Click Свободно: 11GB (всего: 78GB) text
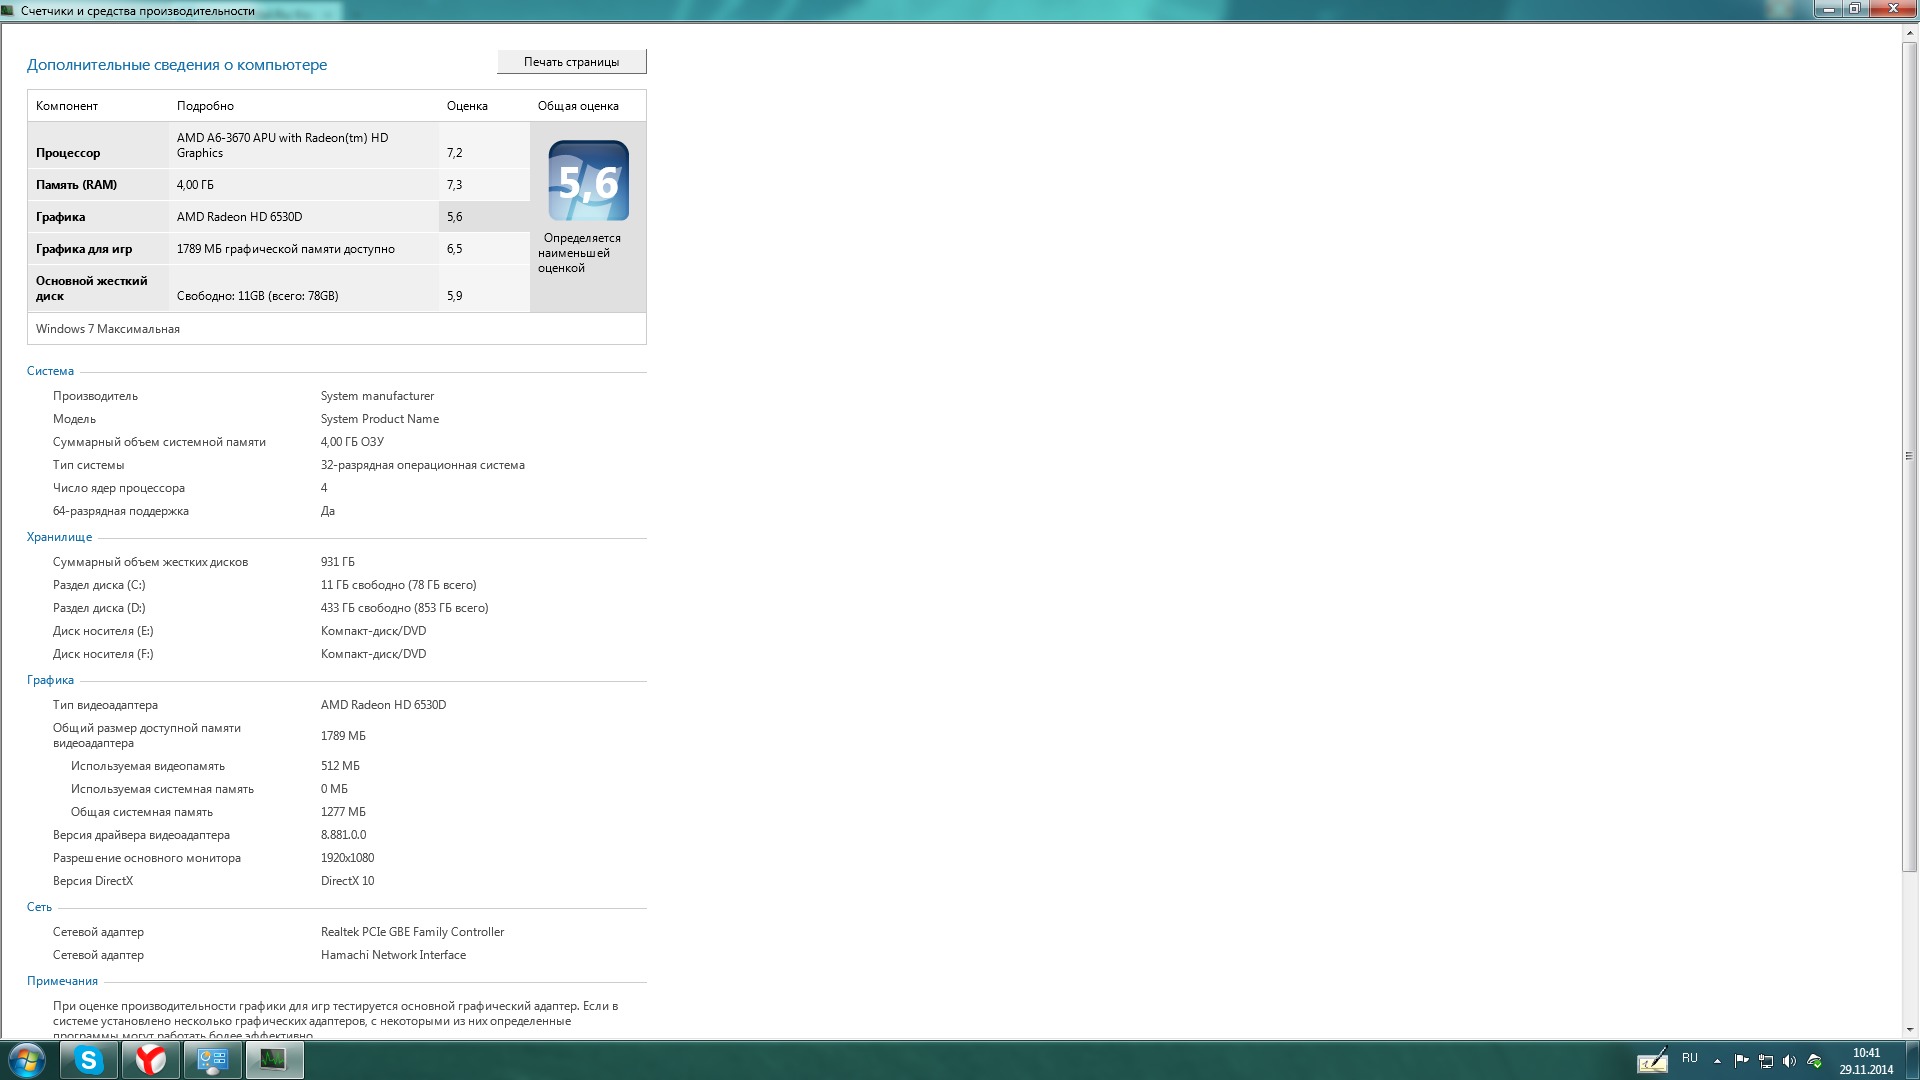This screenshot has width=1920, height=1080. point(257,296)
